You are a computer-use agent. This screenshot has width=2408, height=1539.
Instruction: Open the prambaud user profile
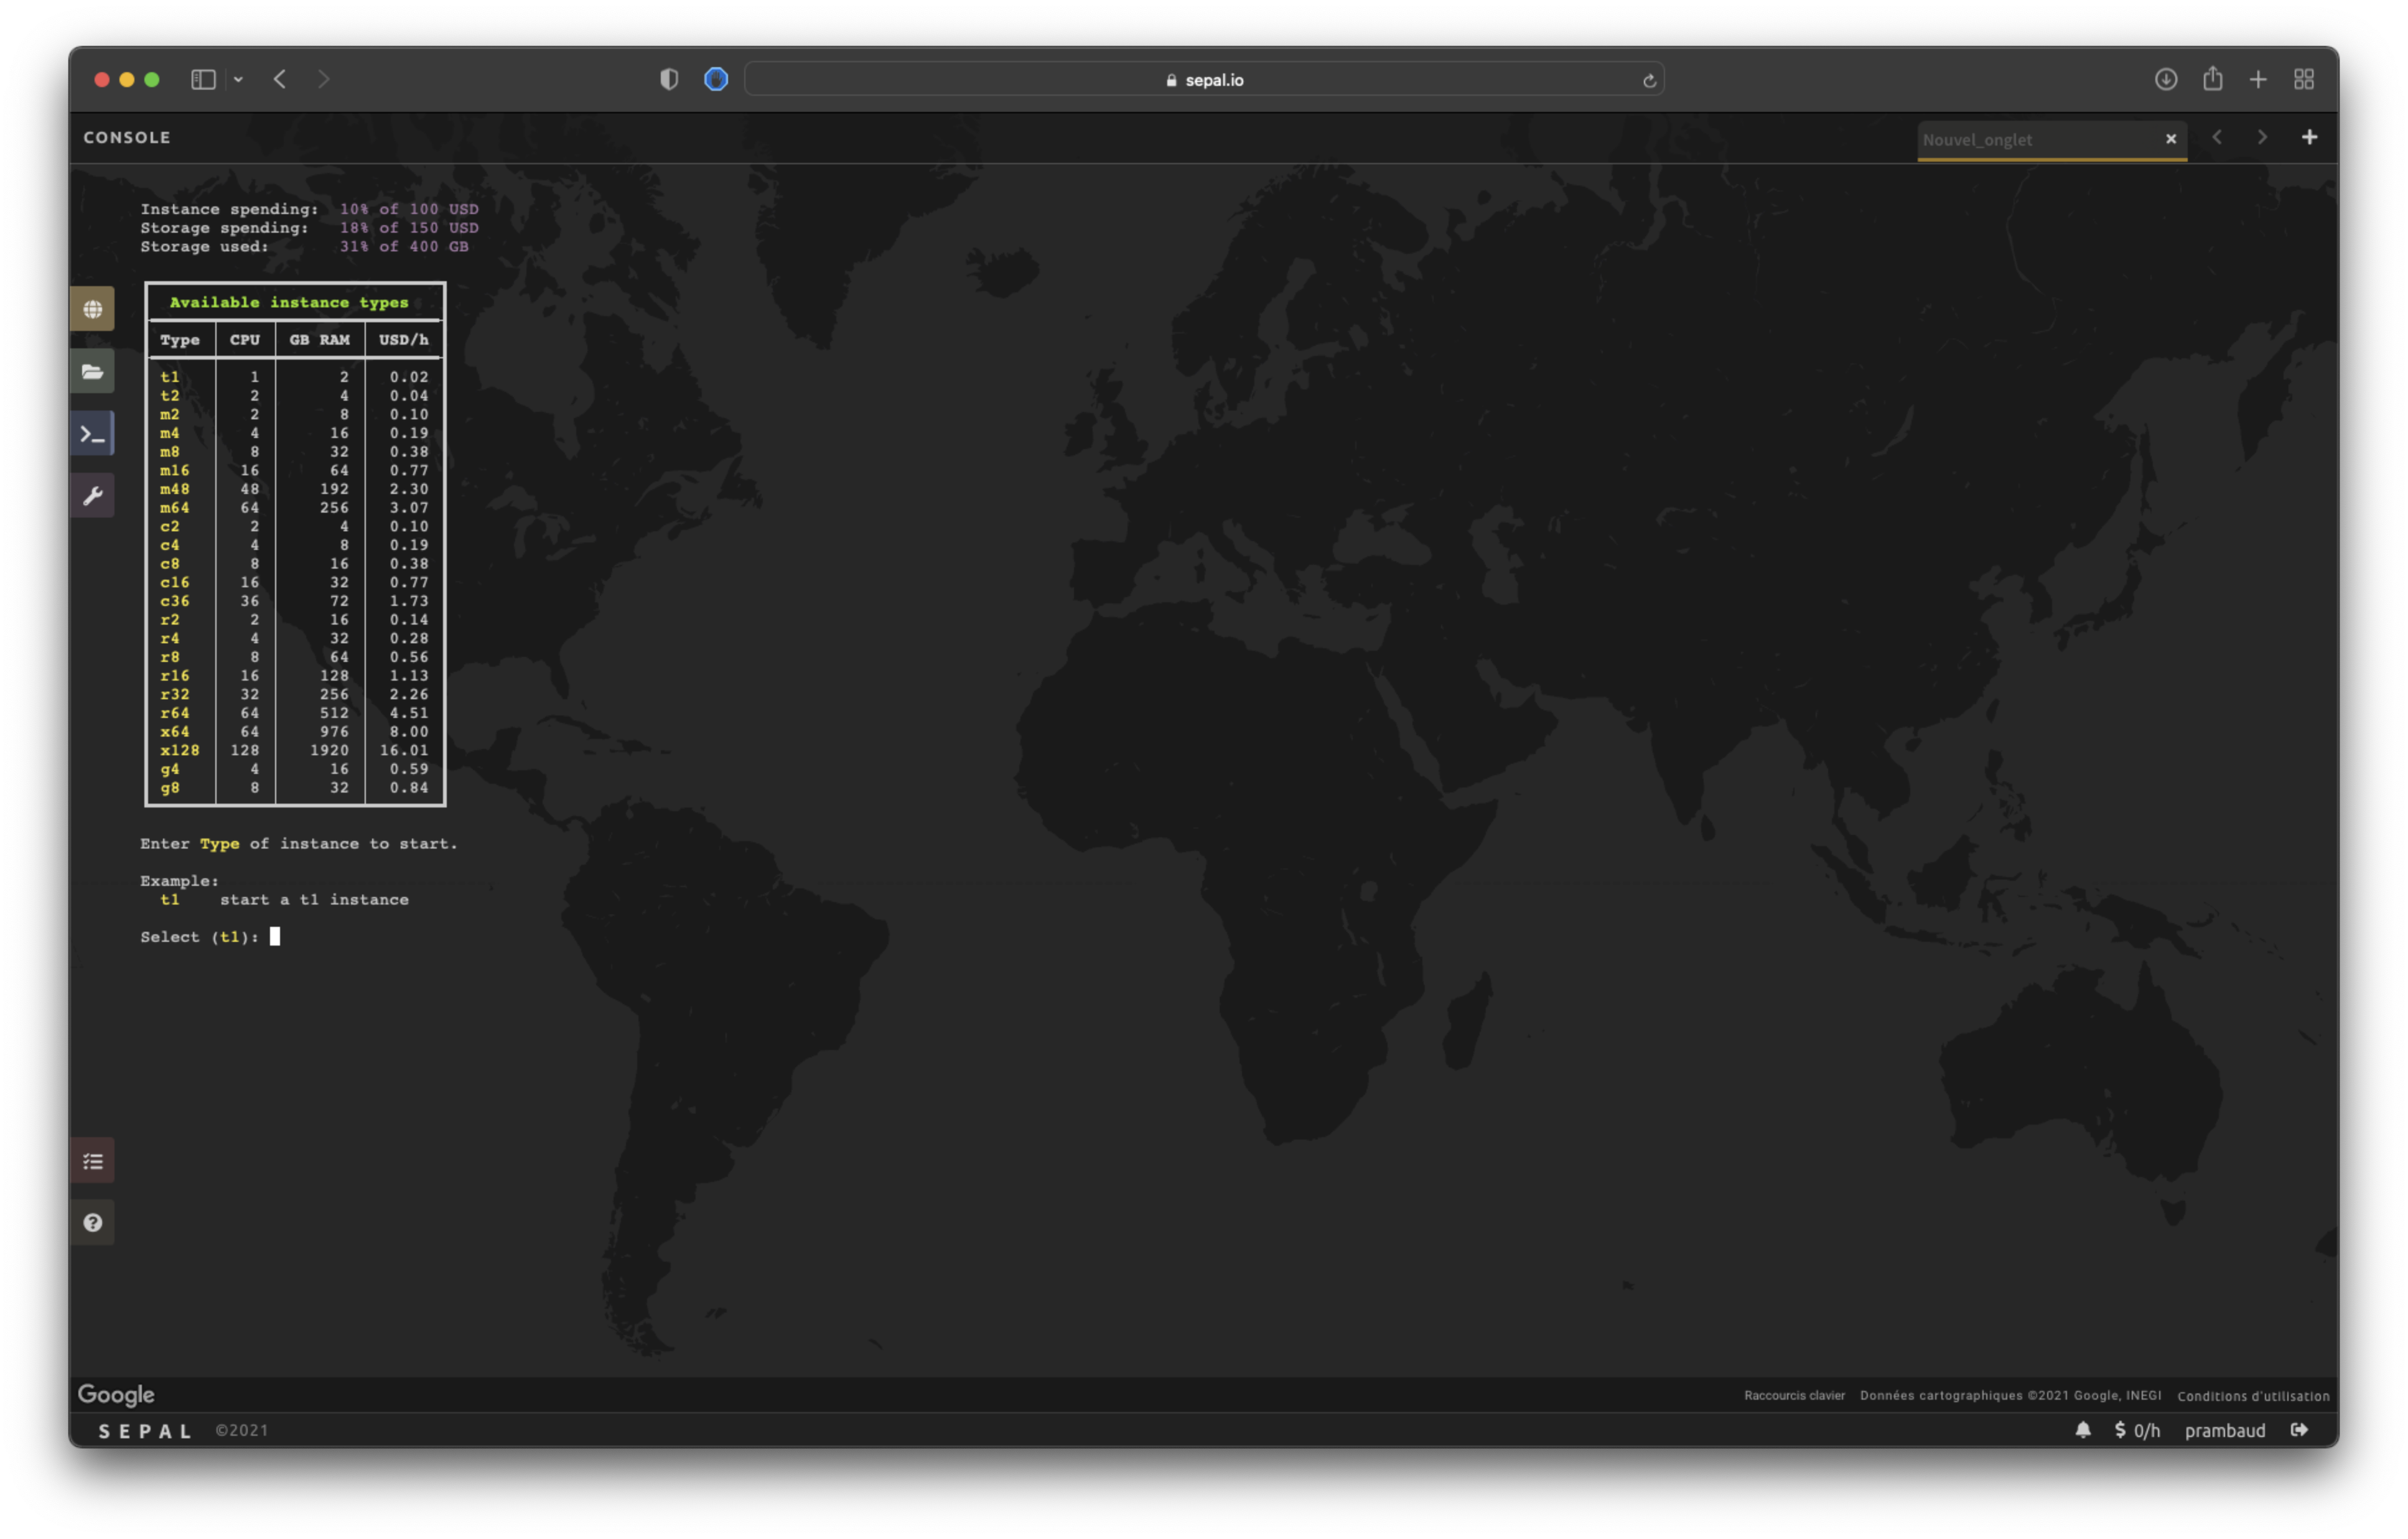pos(2224,1430)
